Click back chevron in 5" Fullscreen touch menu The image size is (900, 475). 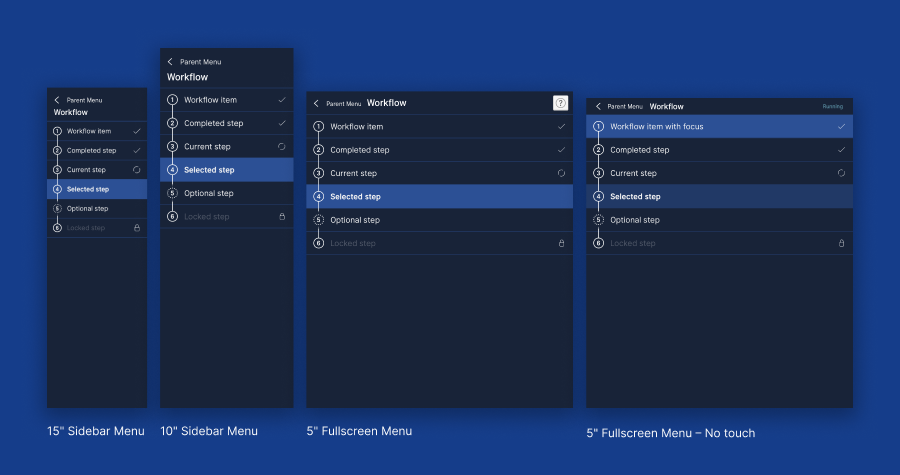317,103
